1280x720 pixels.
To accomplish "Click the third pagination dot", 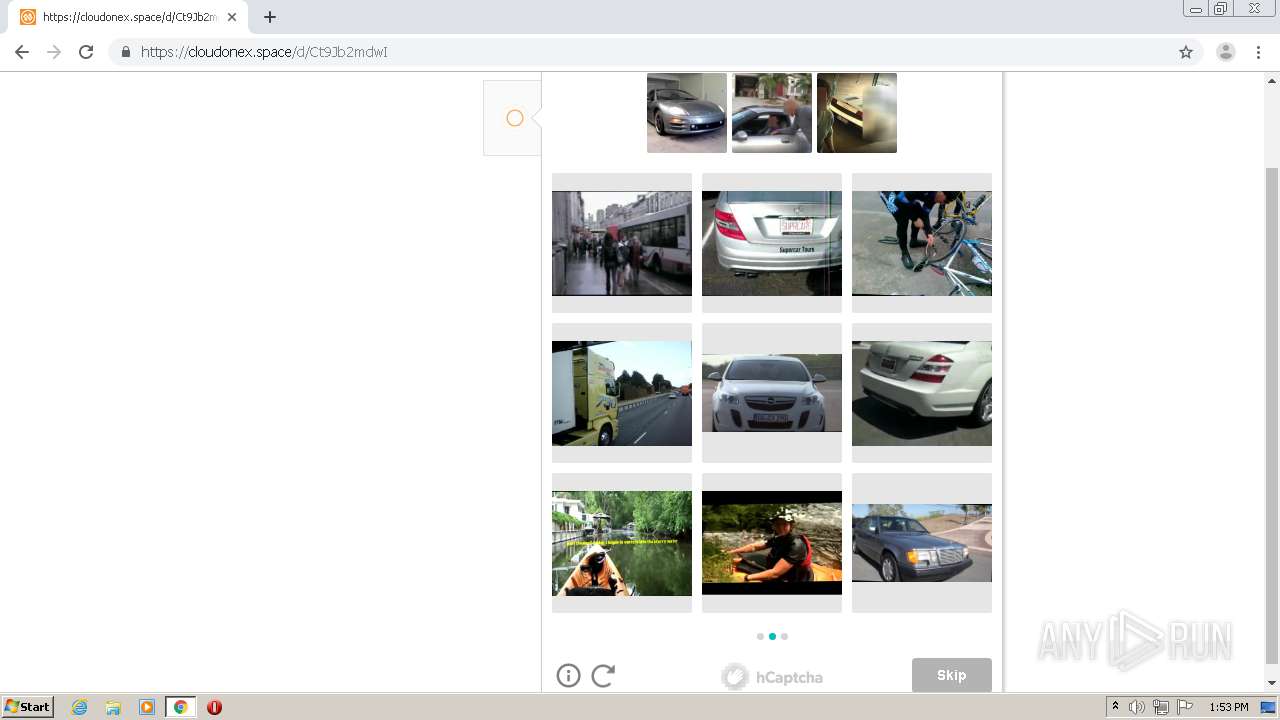I will (784, 636).
